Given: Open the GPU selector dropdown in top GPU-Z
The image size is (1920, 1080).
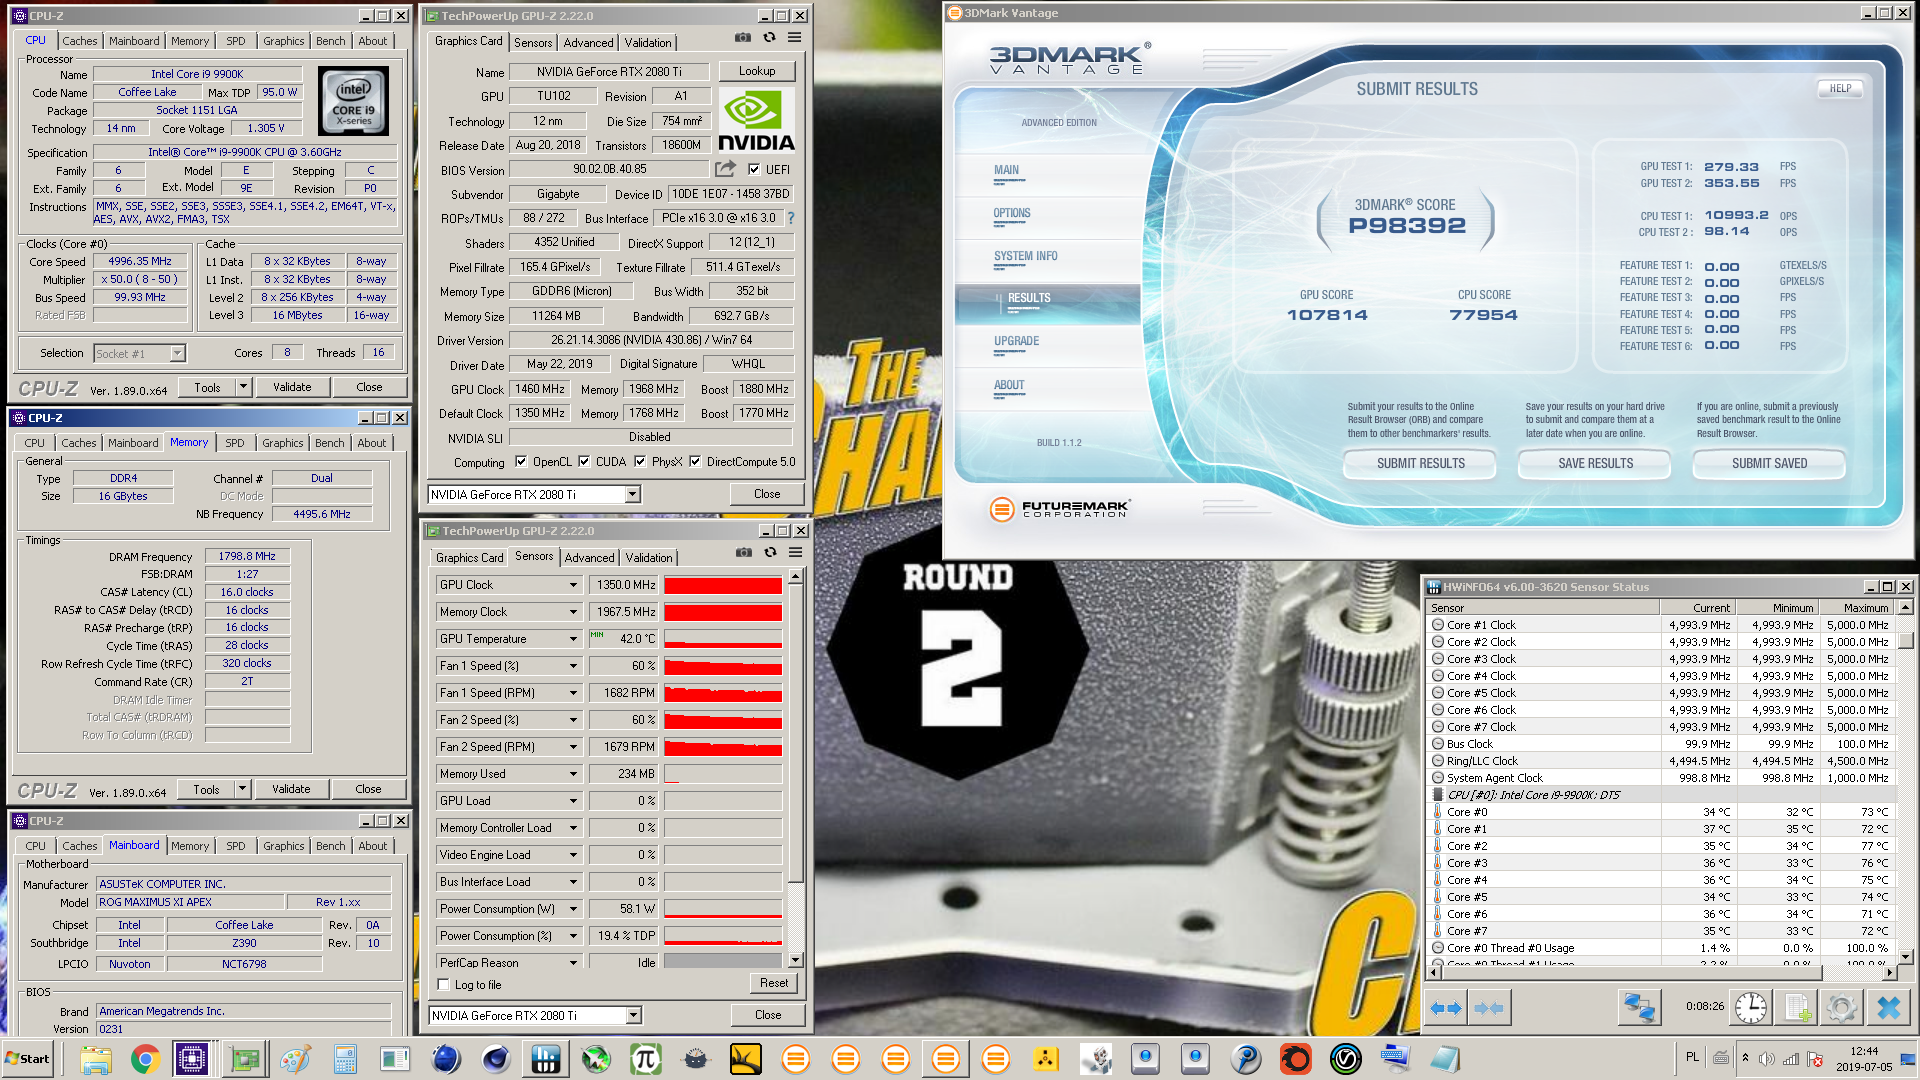Looking at the screenshot, I should click(633, 494).
